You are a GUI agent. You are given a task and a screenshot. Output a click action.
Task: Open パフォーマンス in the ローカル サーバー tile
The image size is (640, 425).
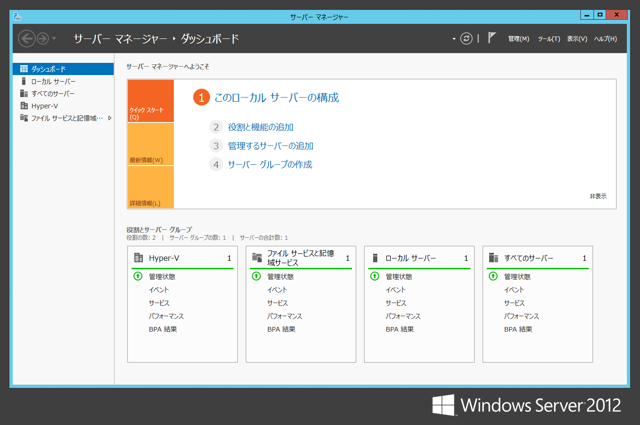point(403,316)
